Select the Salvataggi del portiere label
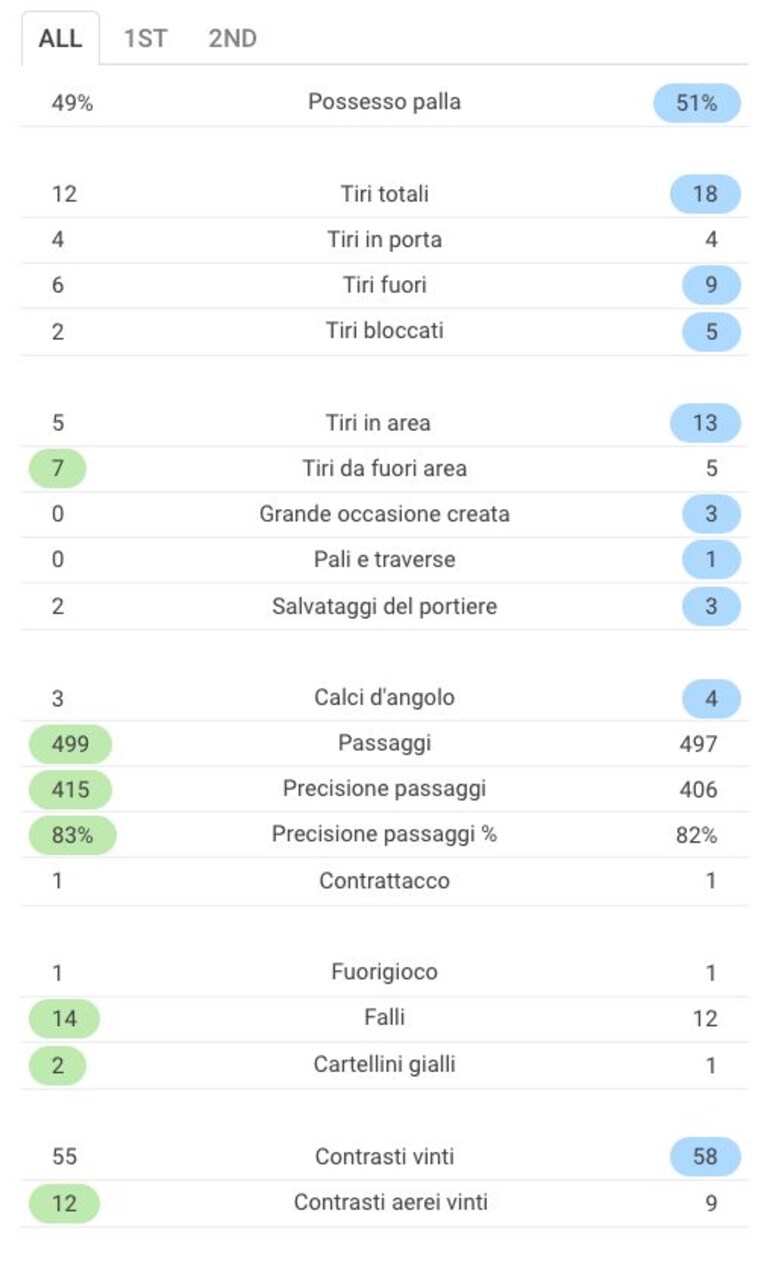The image size is (767, 1278). 384,606
